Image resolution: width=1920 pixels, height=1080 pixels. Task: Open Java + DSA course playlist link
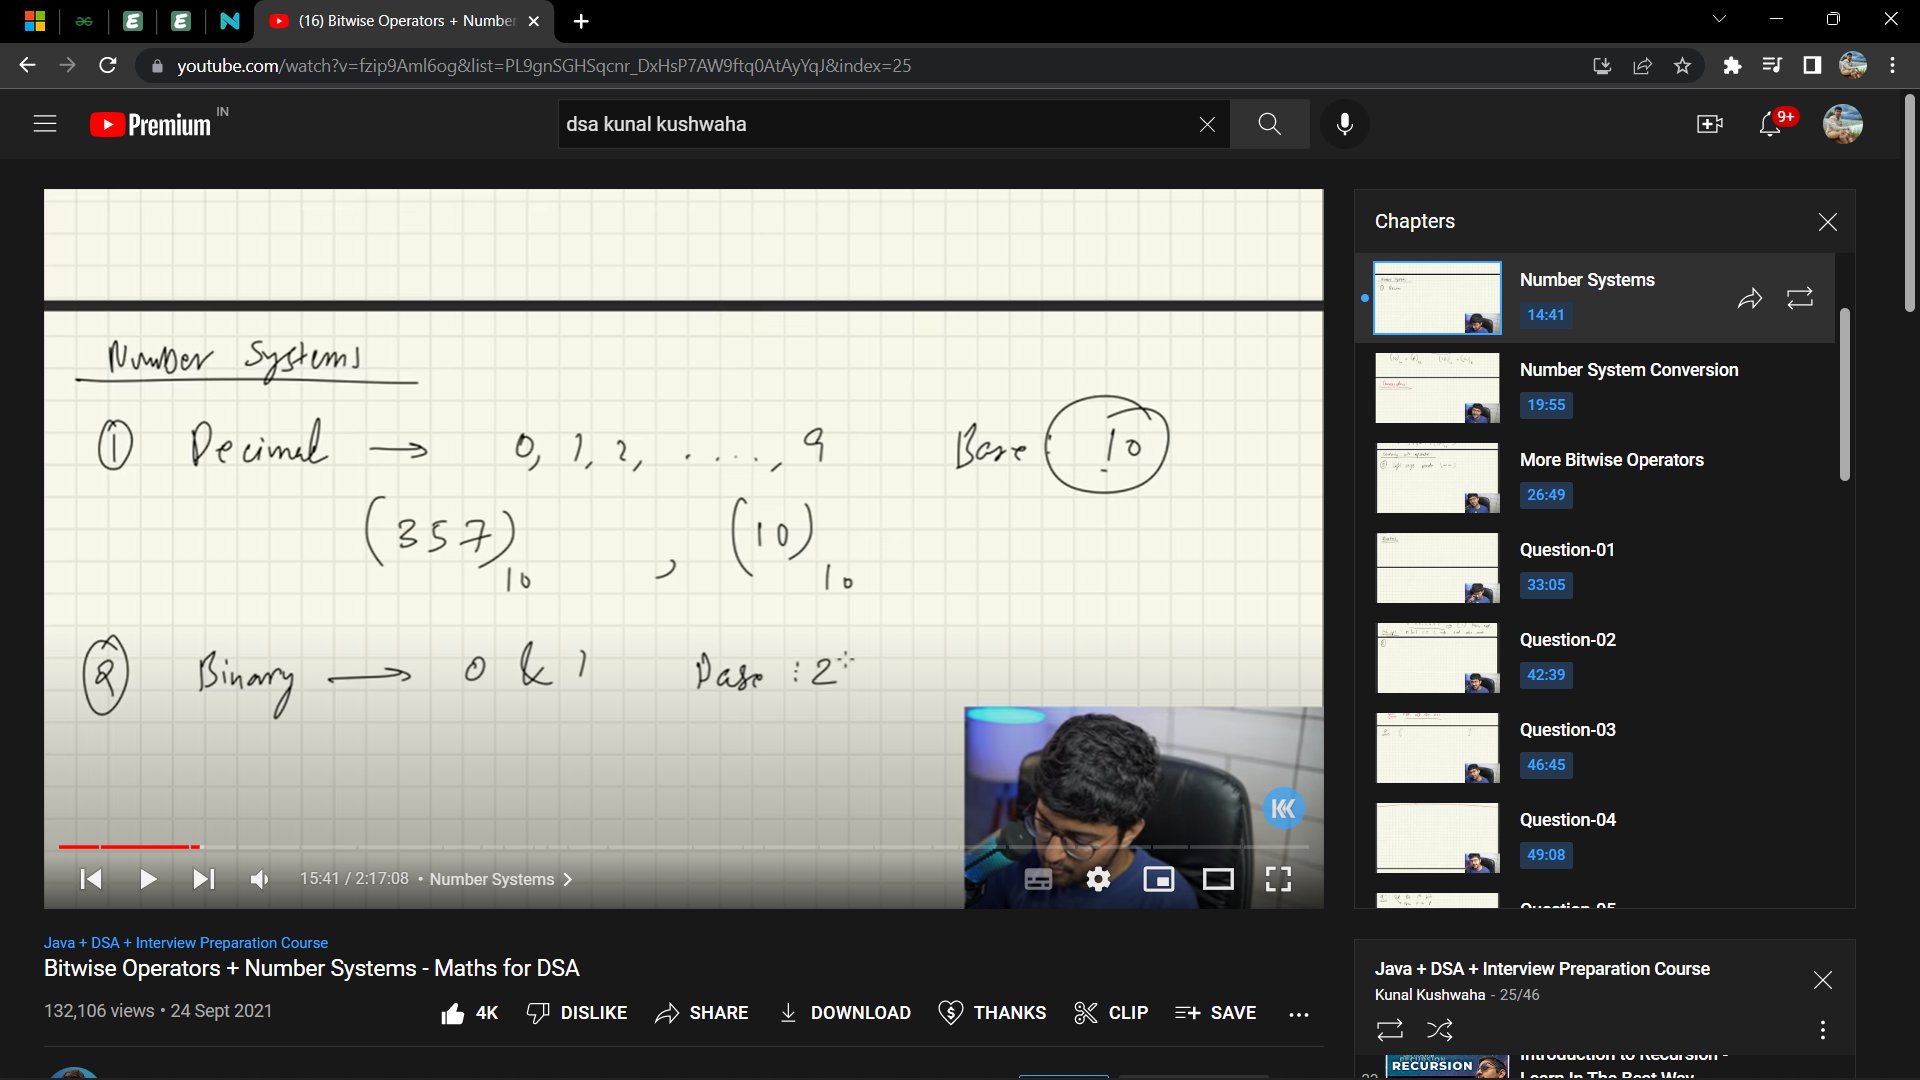tap(185, 943)
